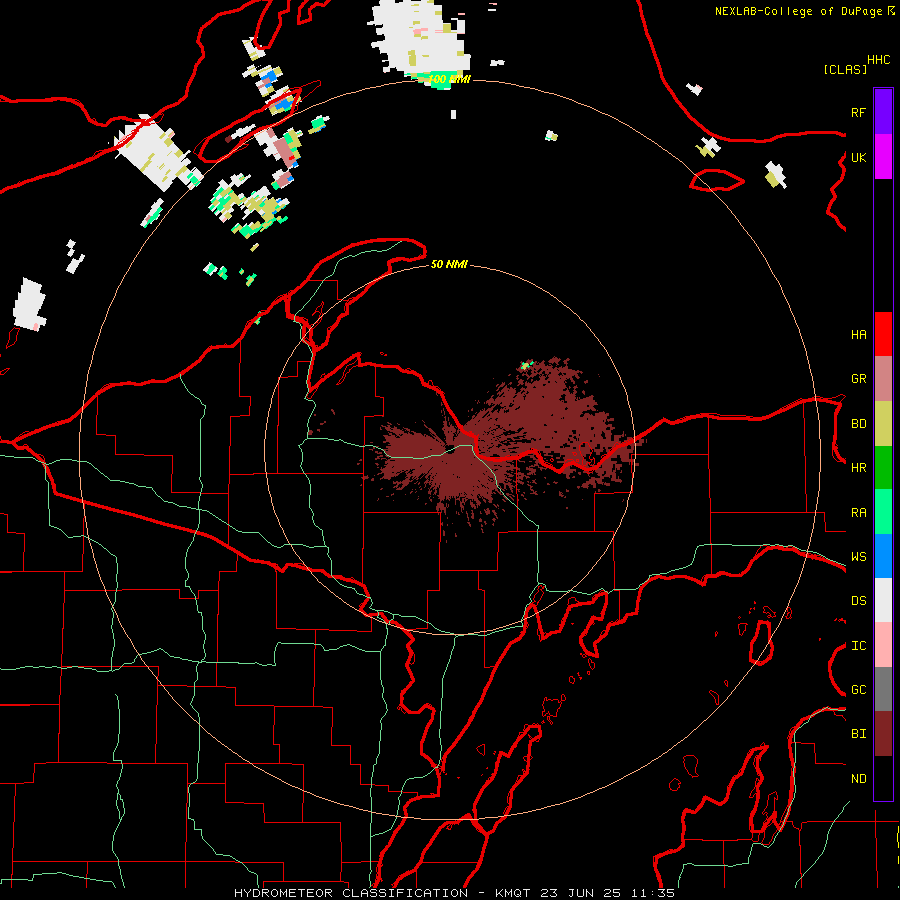Click the DS white legend swatch

pos(883,600)
